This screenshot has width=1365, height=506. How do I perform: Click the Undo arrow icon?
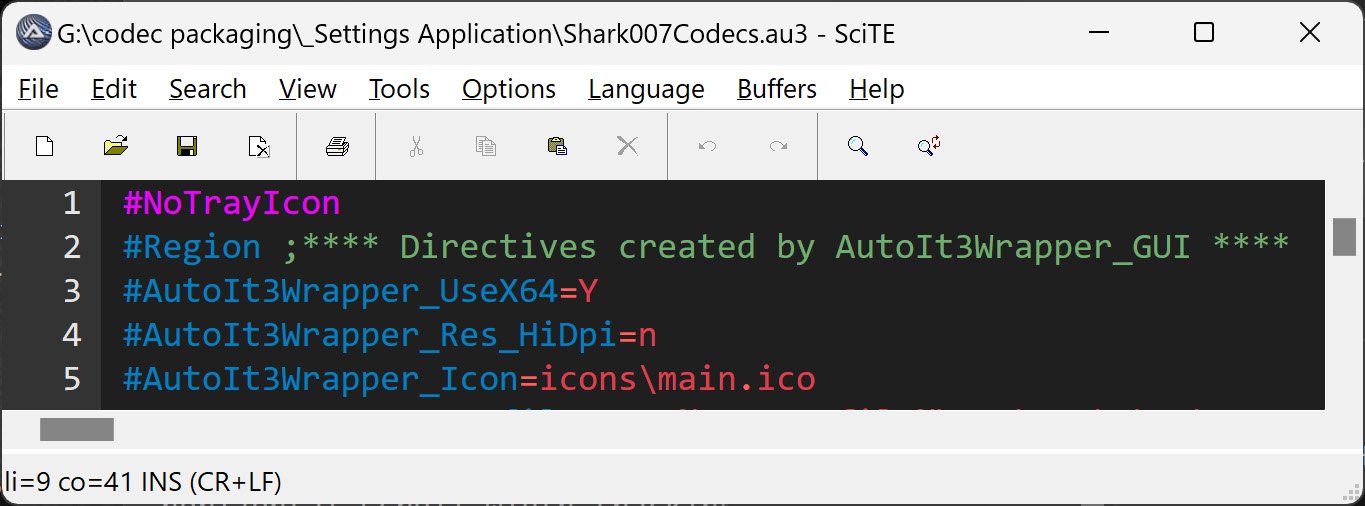coord(707,147)
